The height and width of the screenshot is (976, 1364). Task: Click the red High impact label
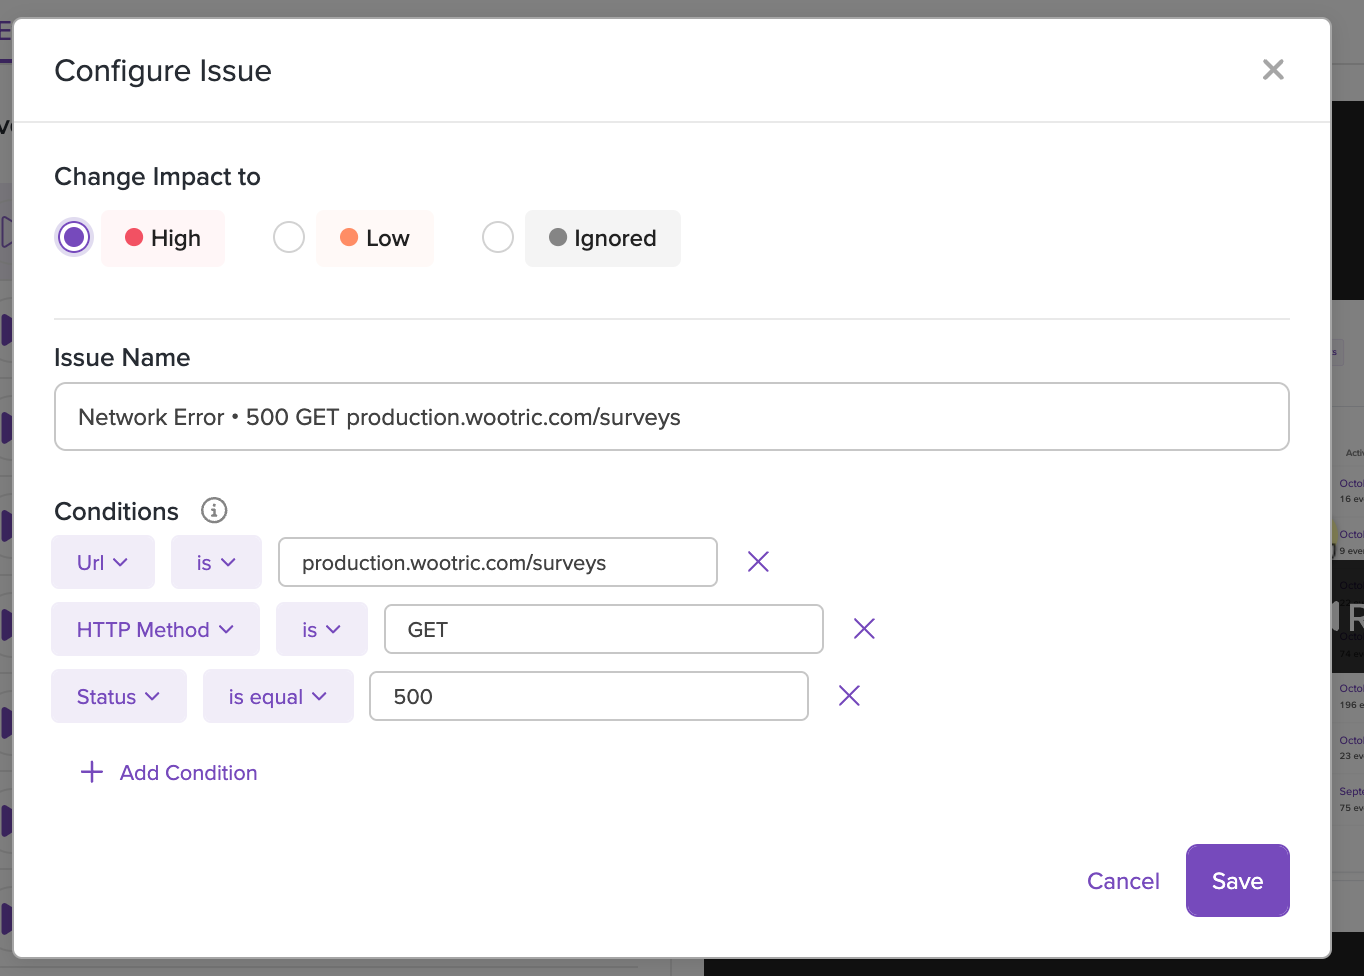point(163,238)
